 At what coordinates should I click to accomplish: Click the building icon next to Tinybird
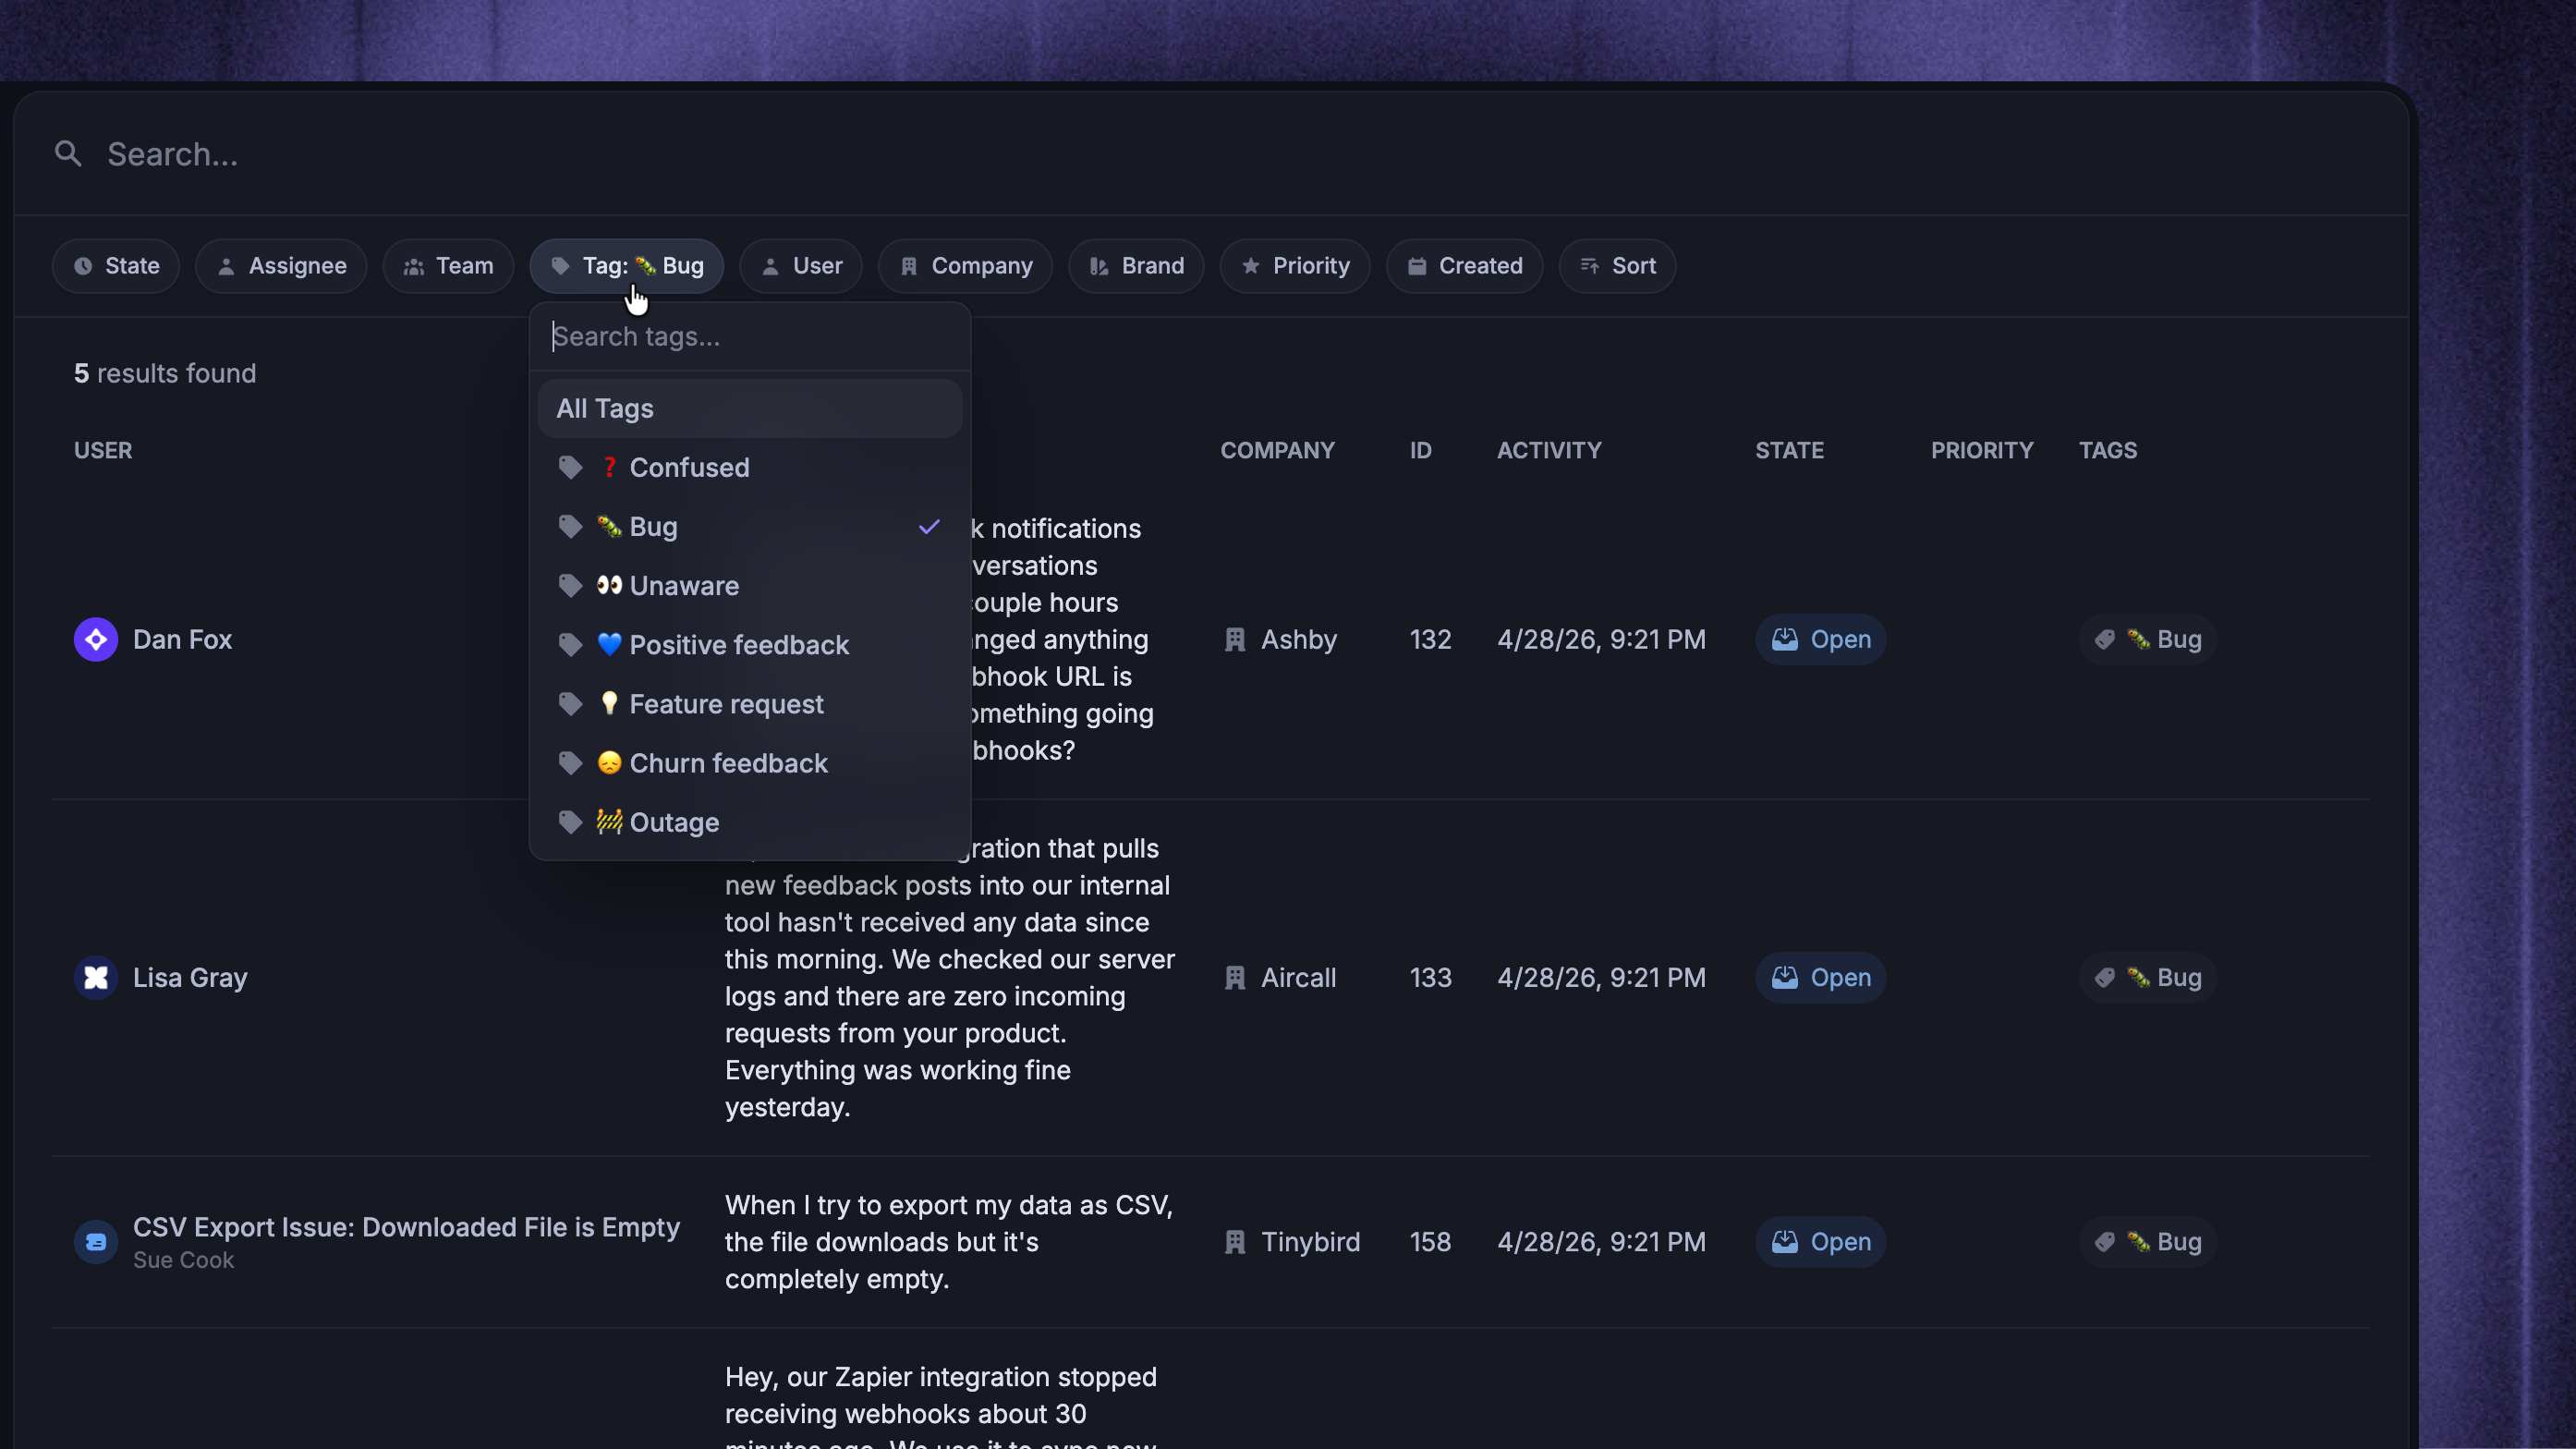pyautogui.click(x=1235, y=1242)
